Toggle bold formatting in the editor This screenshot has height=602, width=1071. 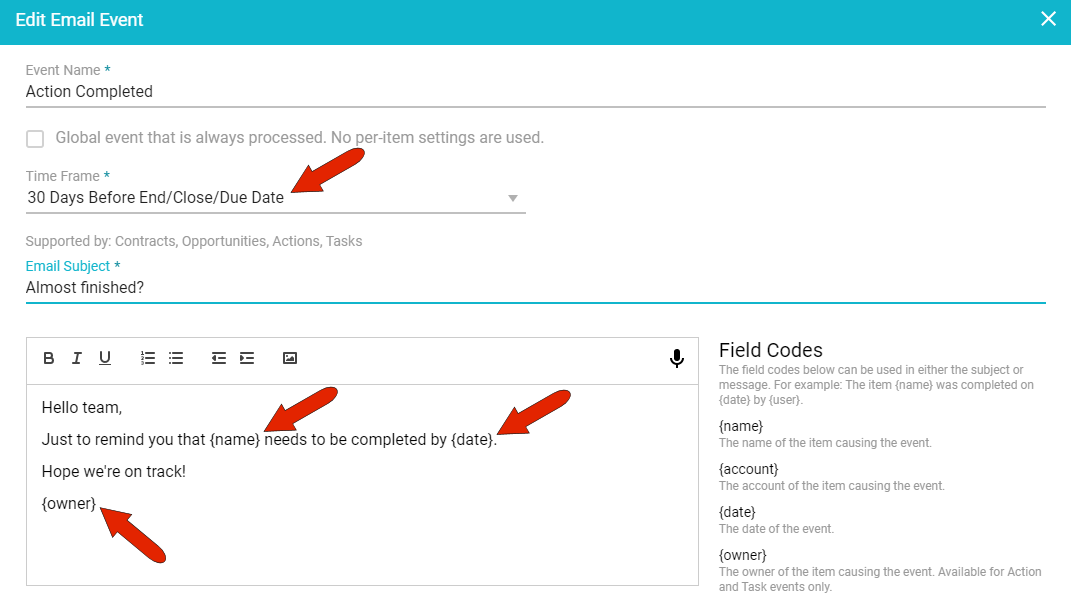[48, 358]
